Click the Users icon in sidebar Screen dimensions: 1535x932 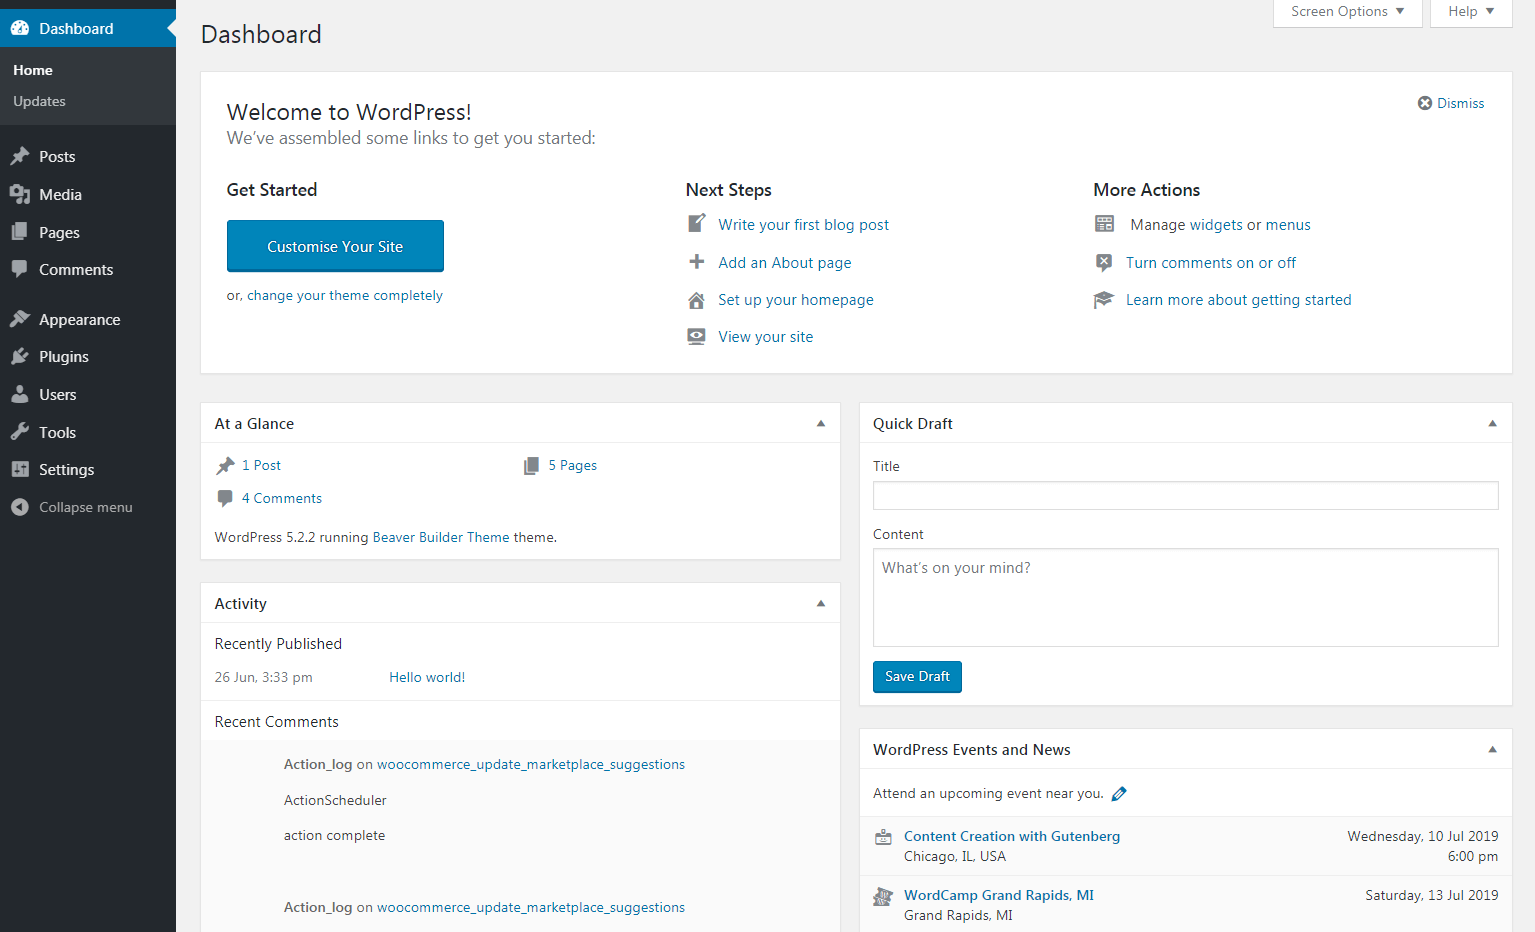pos(20,395)
